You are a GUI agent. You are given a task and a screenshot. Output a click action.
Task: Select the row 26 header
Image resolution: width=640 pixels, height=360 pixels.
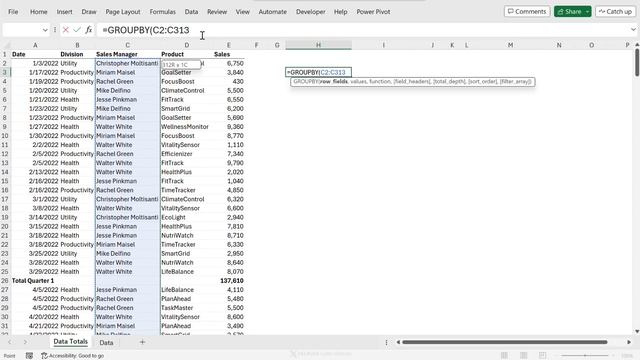coord(5,281)
